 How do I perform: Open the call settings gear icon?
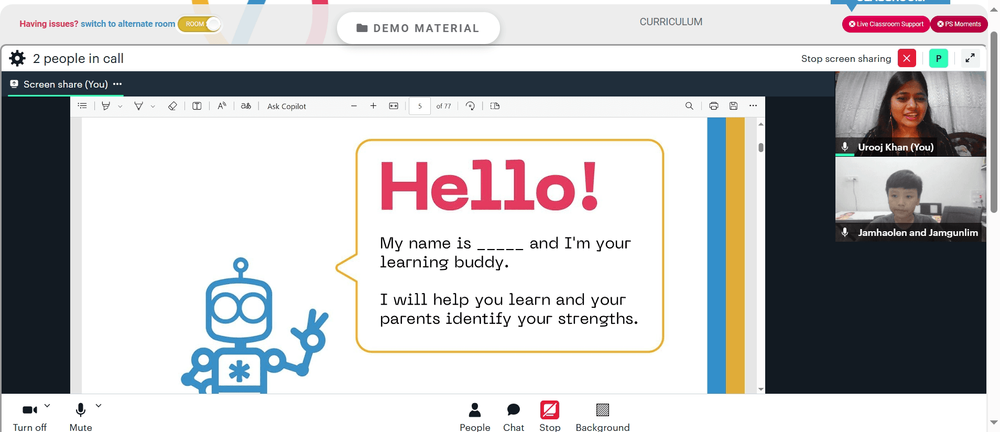[17, 59]
